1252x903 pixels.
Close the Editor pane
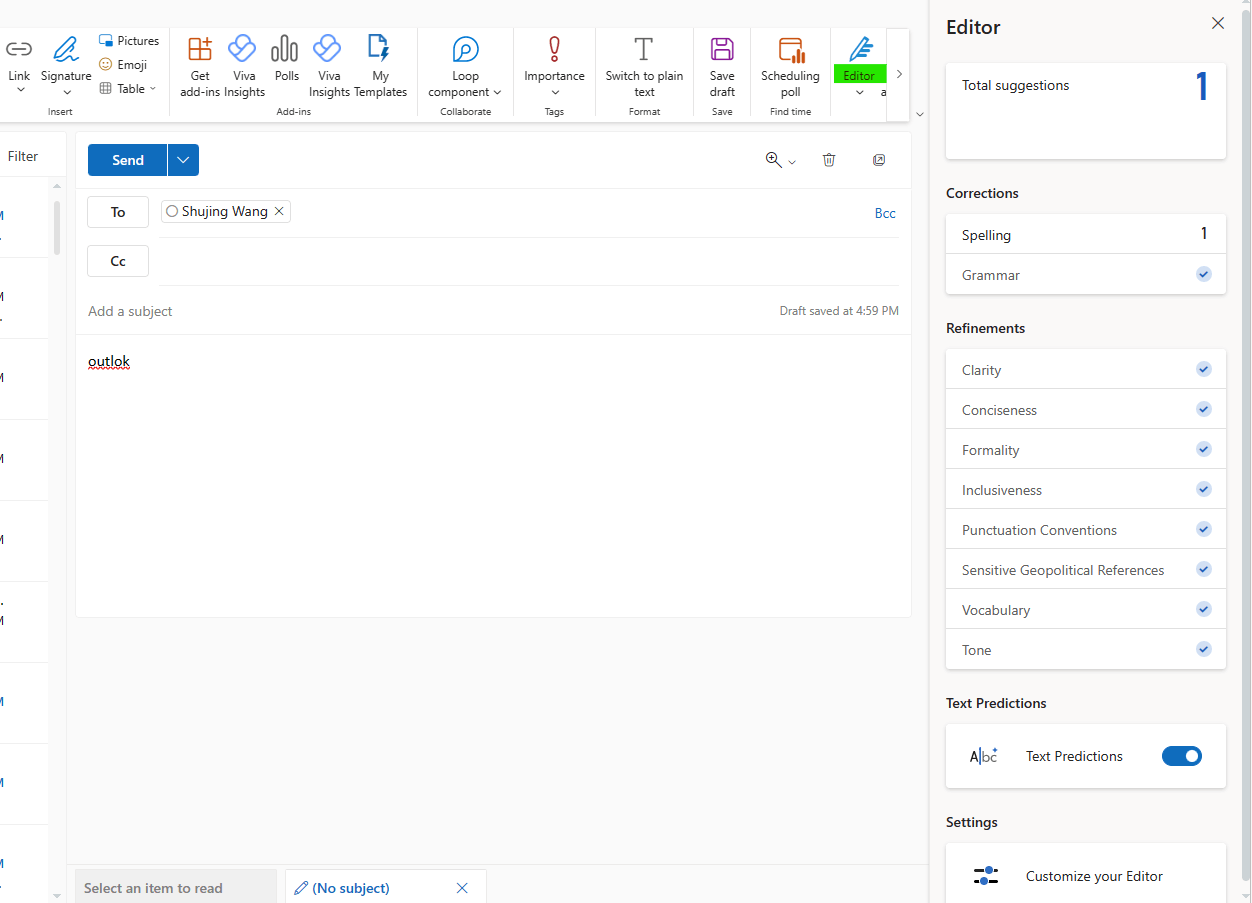point(1218,23)
